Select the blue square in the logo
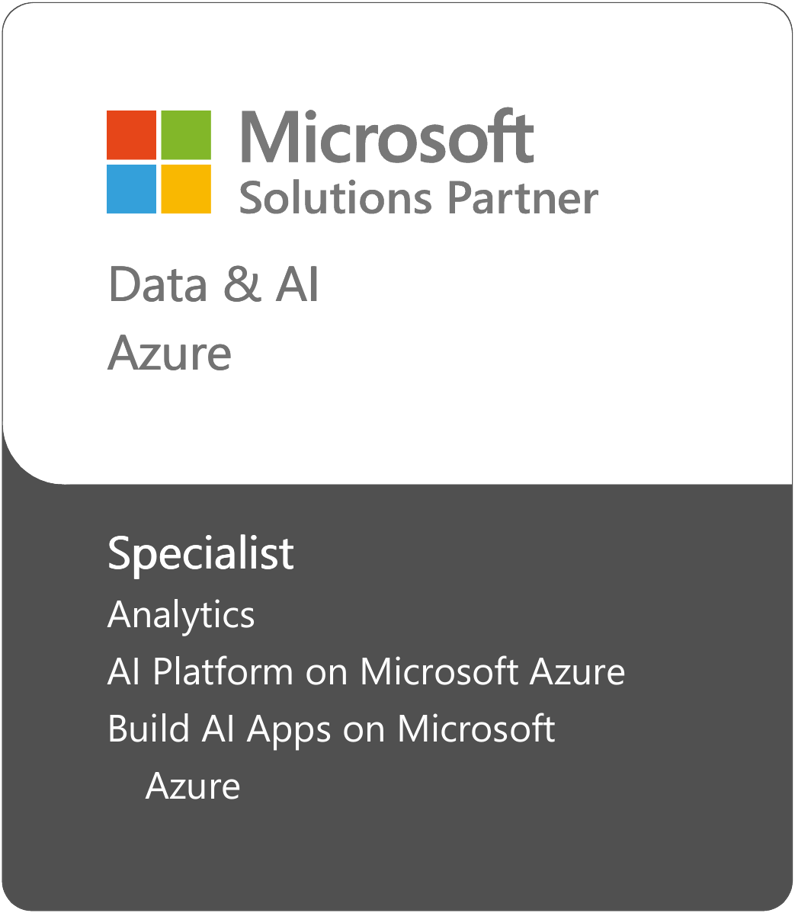The width and height of the screenshot is (795, 913). coord(131,189)
